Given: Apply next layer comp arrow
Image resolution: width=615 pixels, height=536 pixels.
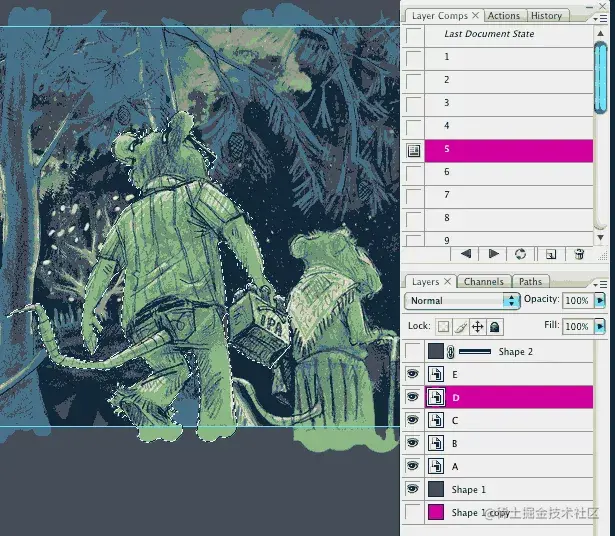Looking at the screenshot, I should (x=493, y=254).
